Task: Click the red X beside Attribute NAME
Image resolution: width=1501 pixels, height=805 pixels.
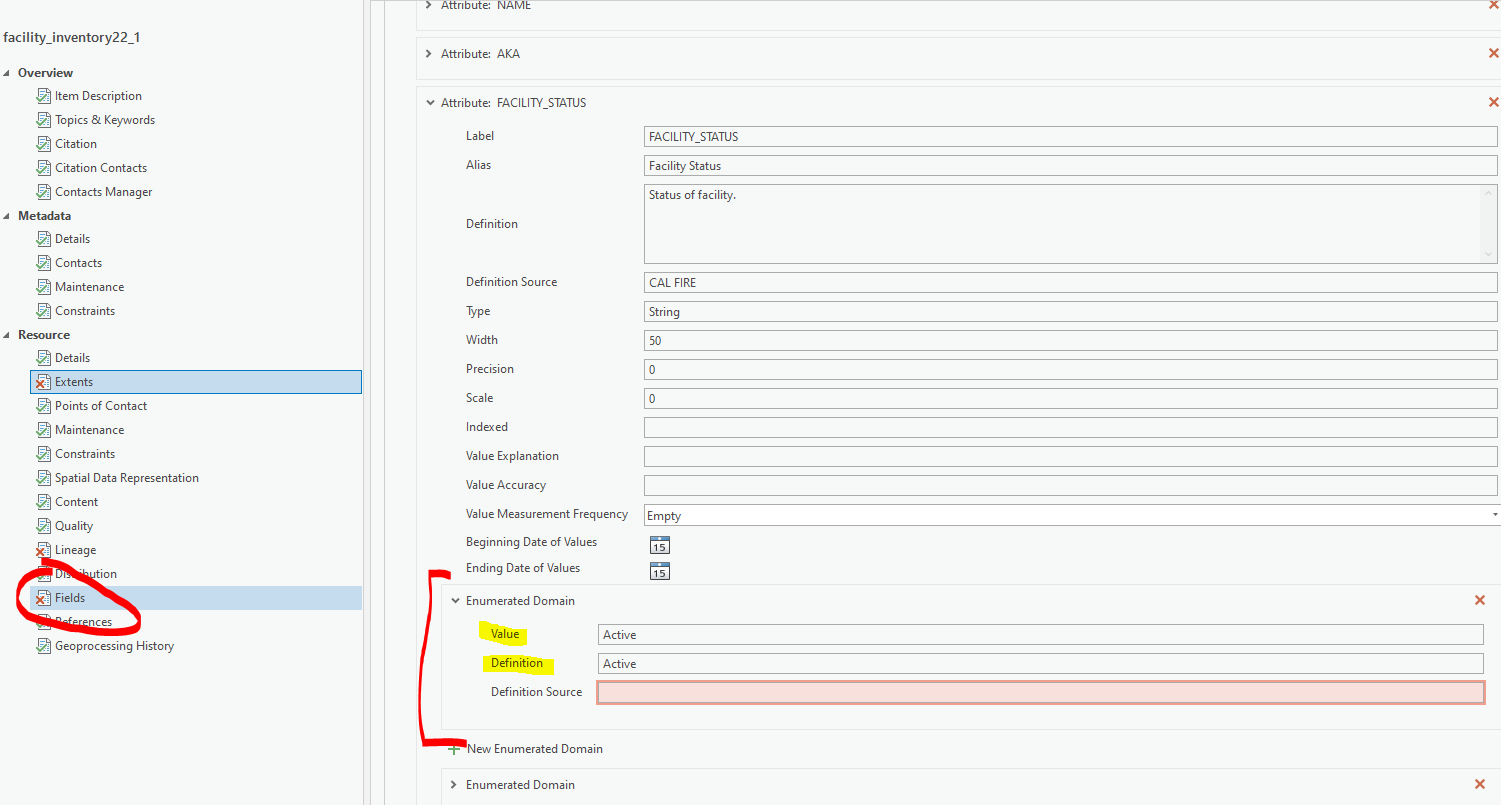Action: 1493,6
